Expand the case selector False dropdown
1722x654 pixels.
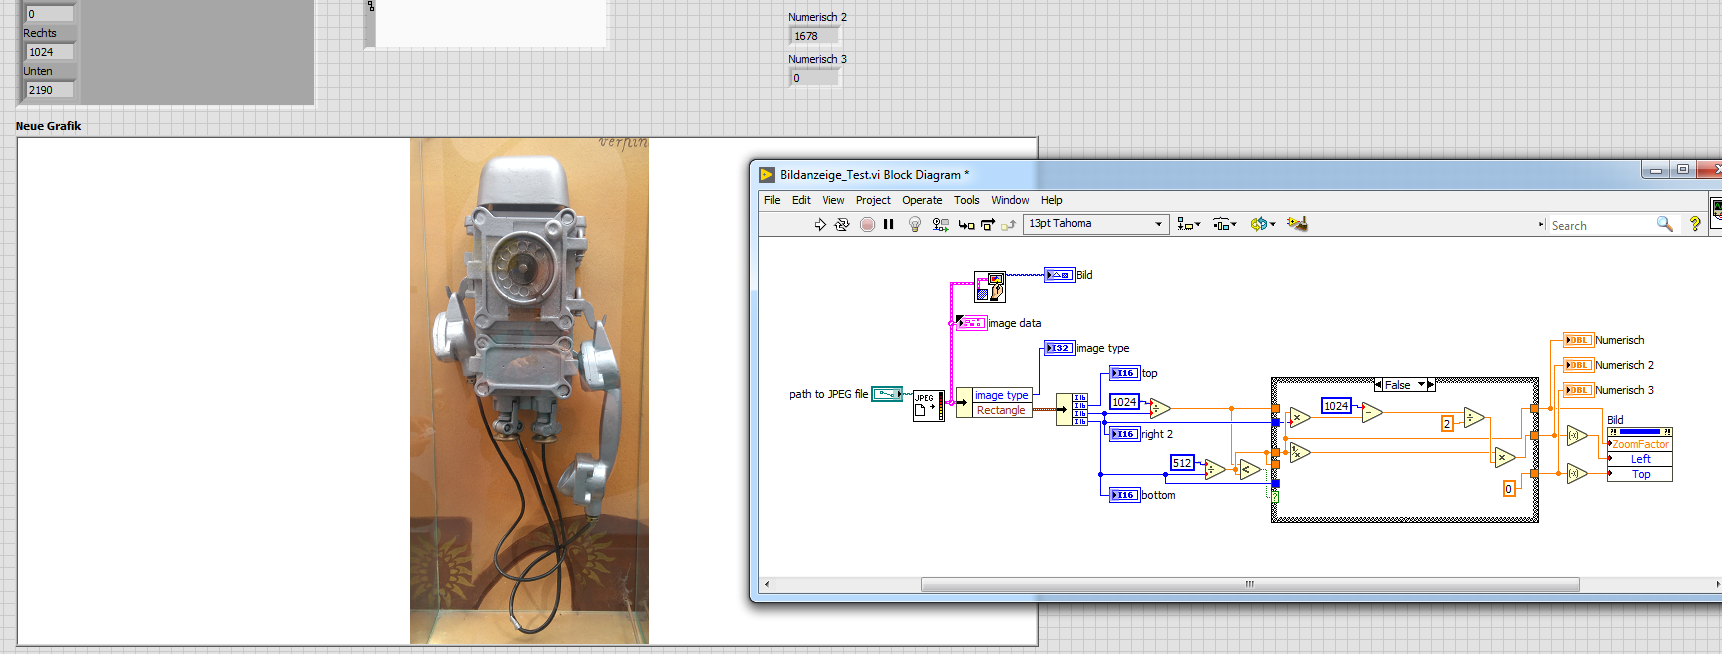click(1421, 385)
